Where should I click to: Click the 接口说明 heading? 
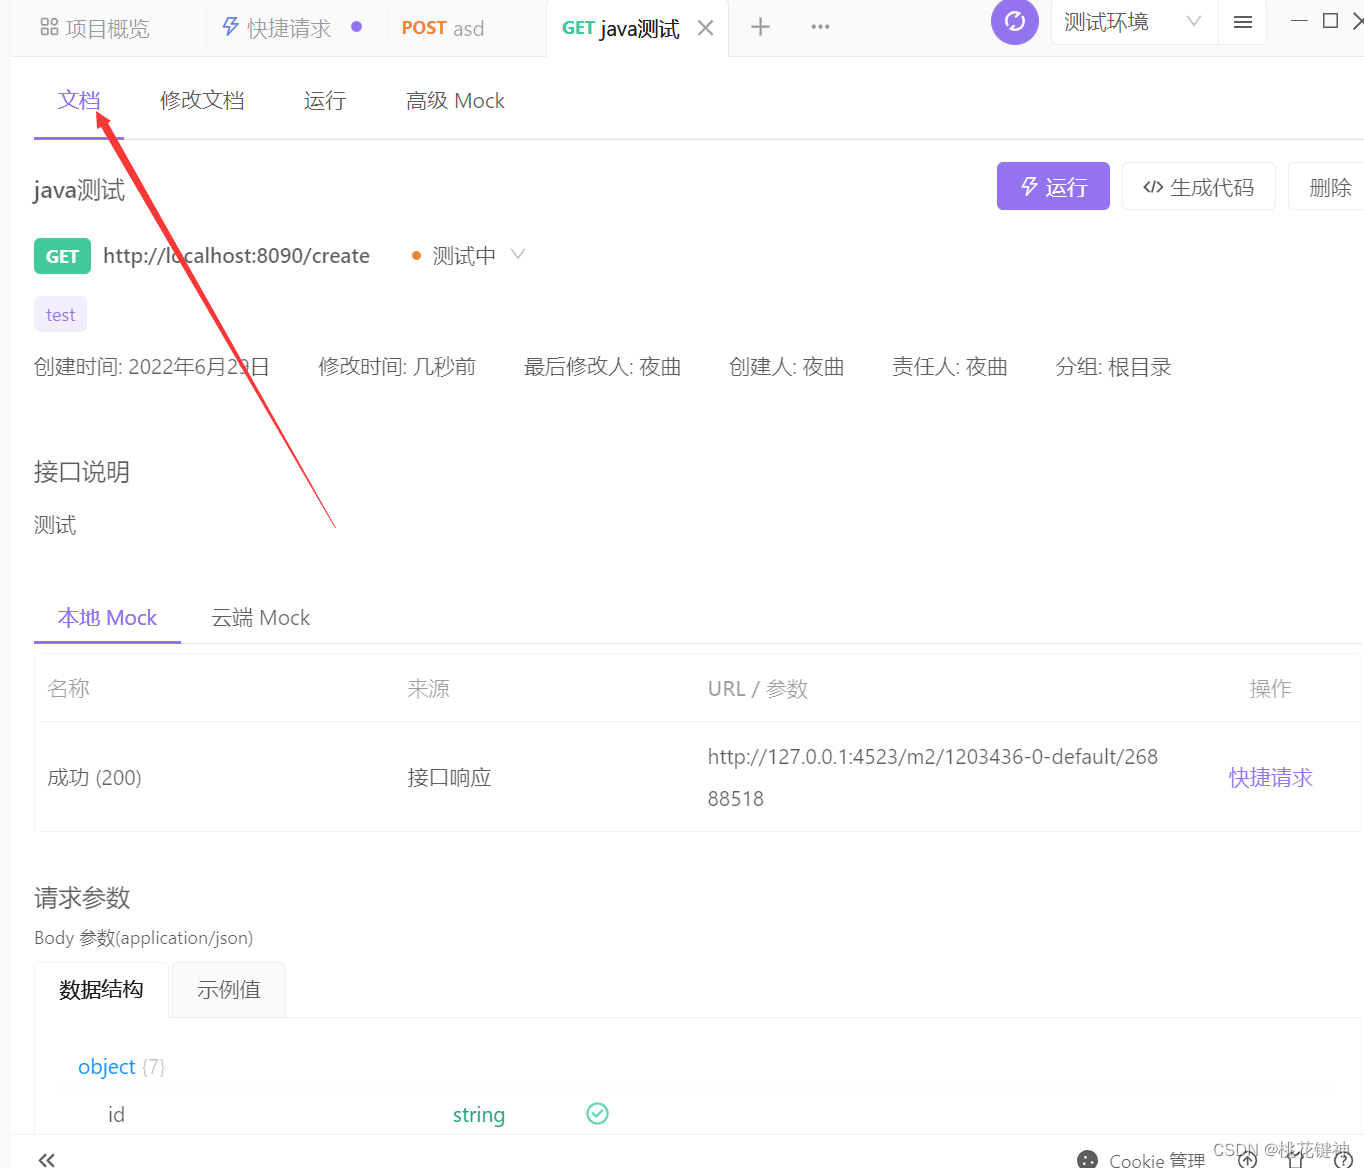point(82,472)
